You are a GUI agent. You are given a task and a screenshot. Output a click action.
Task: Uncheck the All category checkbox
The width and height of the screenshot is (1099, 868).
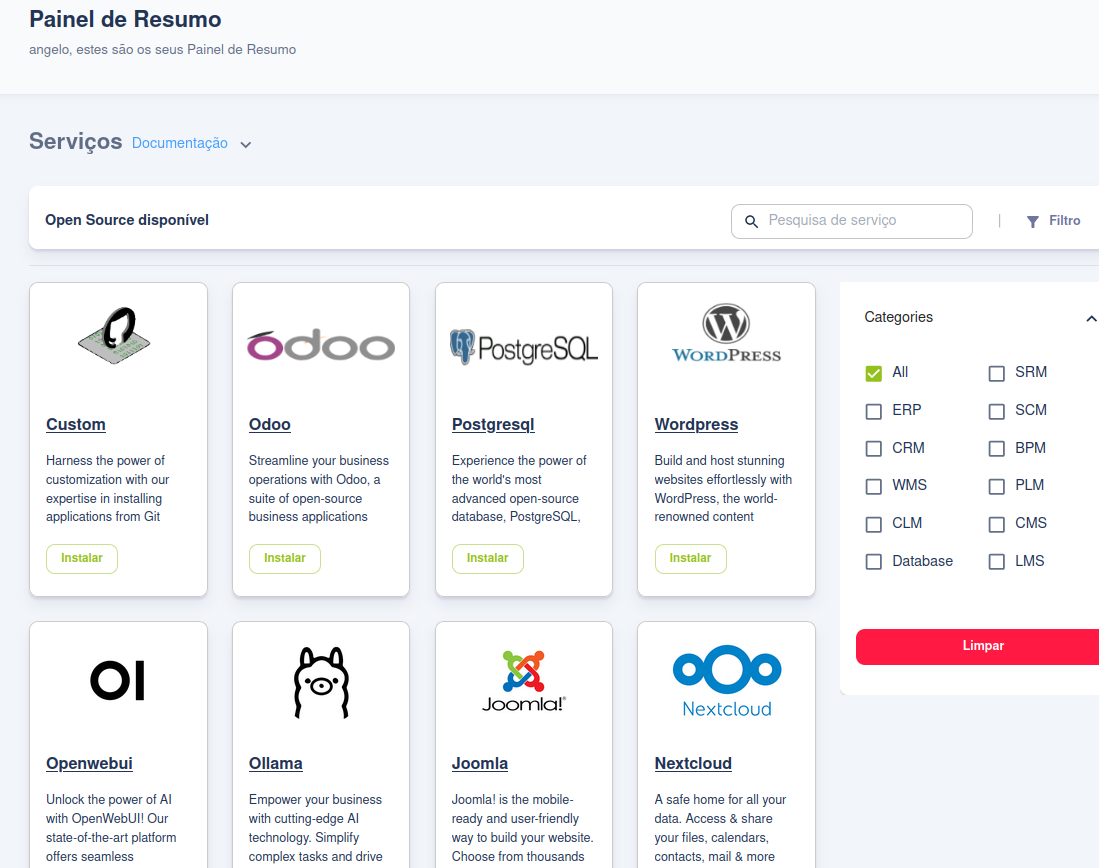(x=873, y=373)
